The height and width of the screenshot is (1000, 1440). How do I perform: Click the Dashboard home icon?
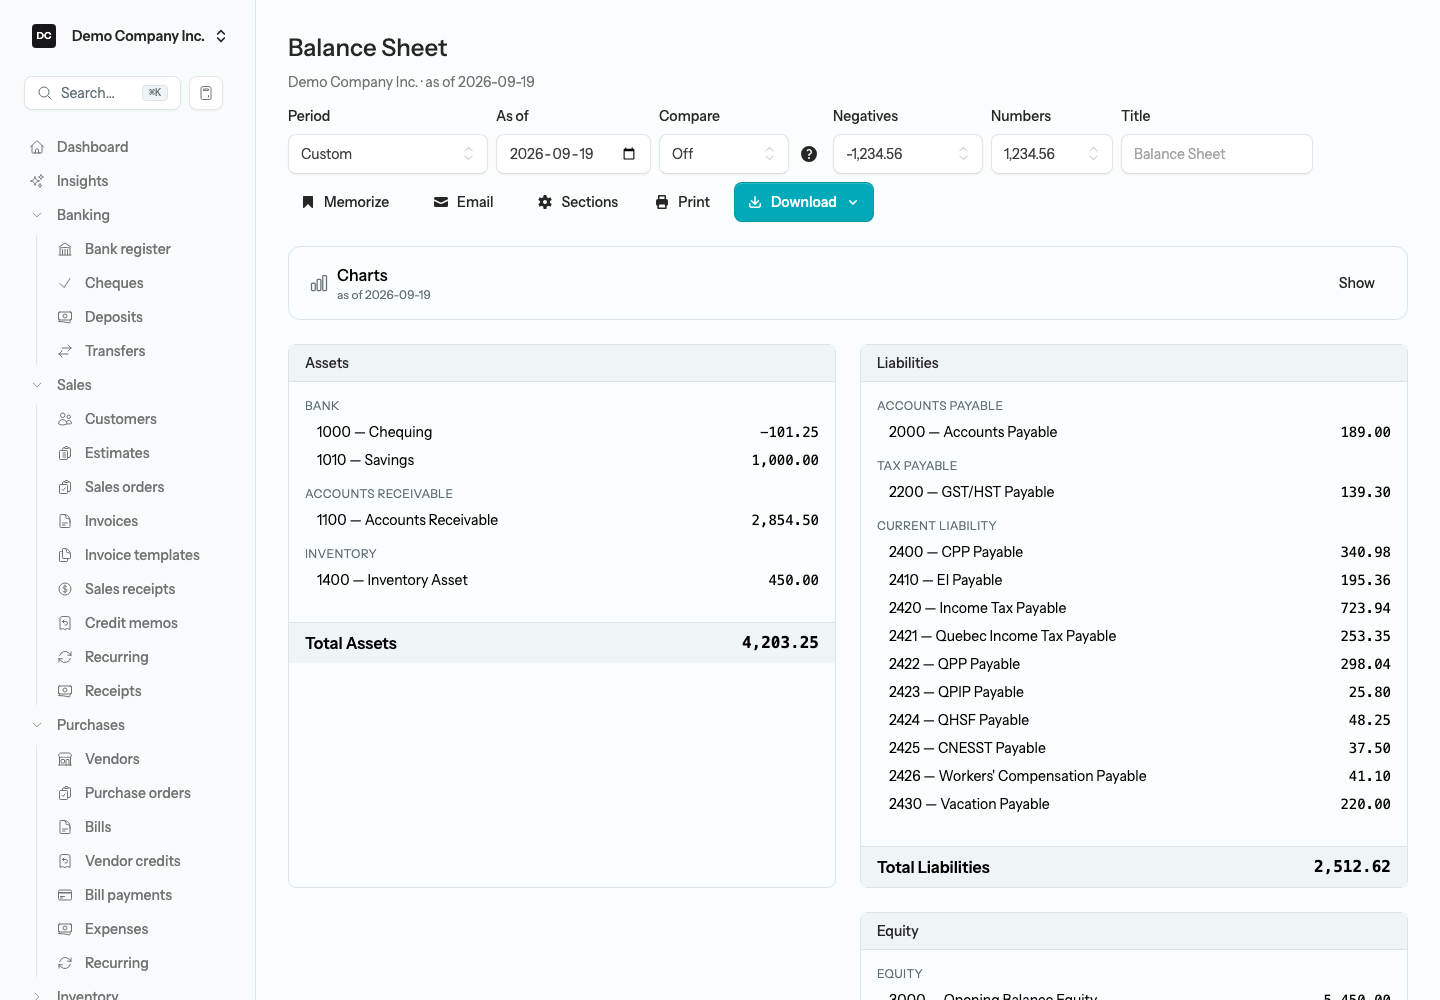click(x=37, y=147)
